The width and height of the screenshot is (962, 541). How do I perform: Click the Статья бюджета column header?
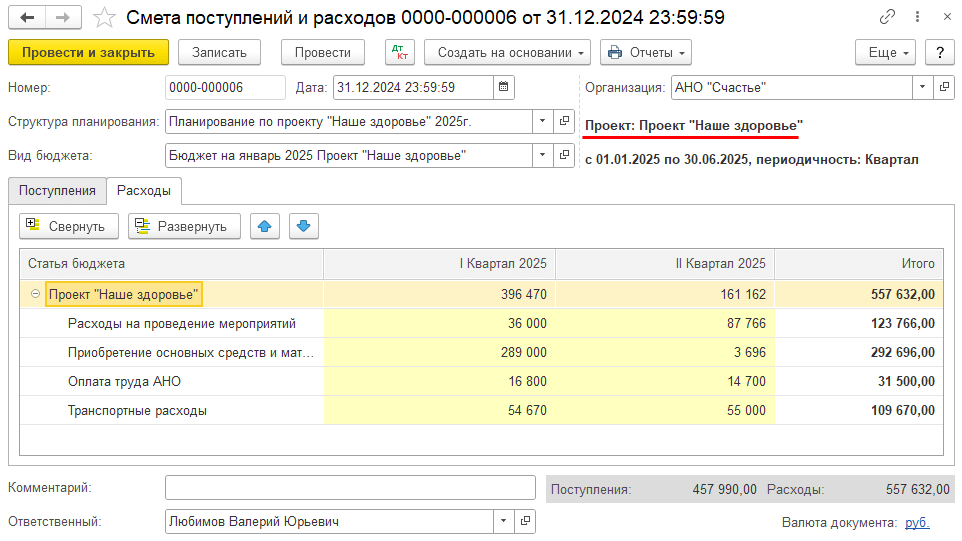(172, 264)
